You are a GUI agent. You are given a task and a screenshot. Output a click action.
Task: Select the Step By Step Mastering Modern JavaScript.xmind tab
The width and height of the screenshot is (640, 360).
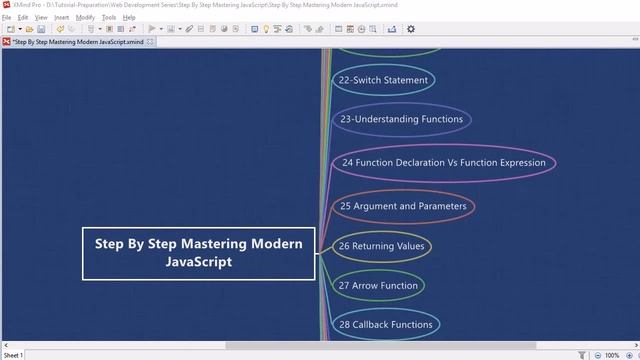pos(78,42)
